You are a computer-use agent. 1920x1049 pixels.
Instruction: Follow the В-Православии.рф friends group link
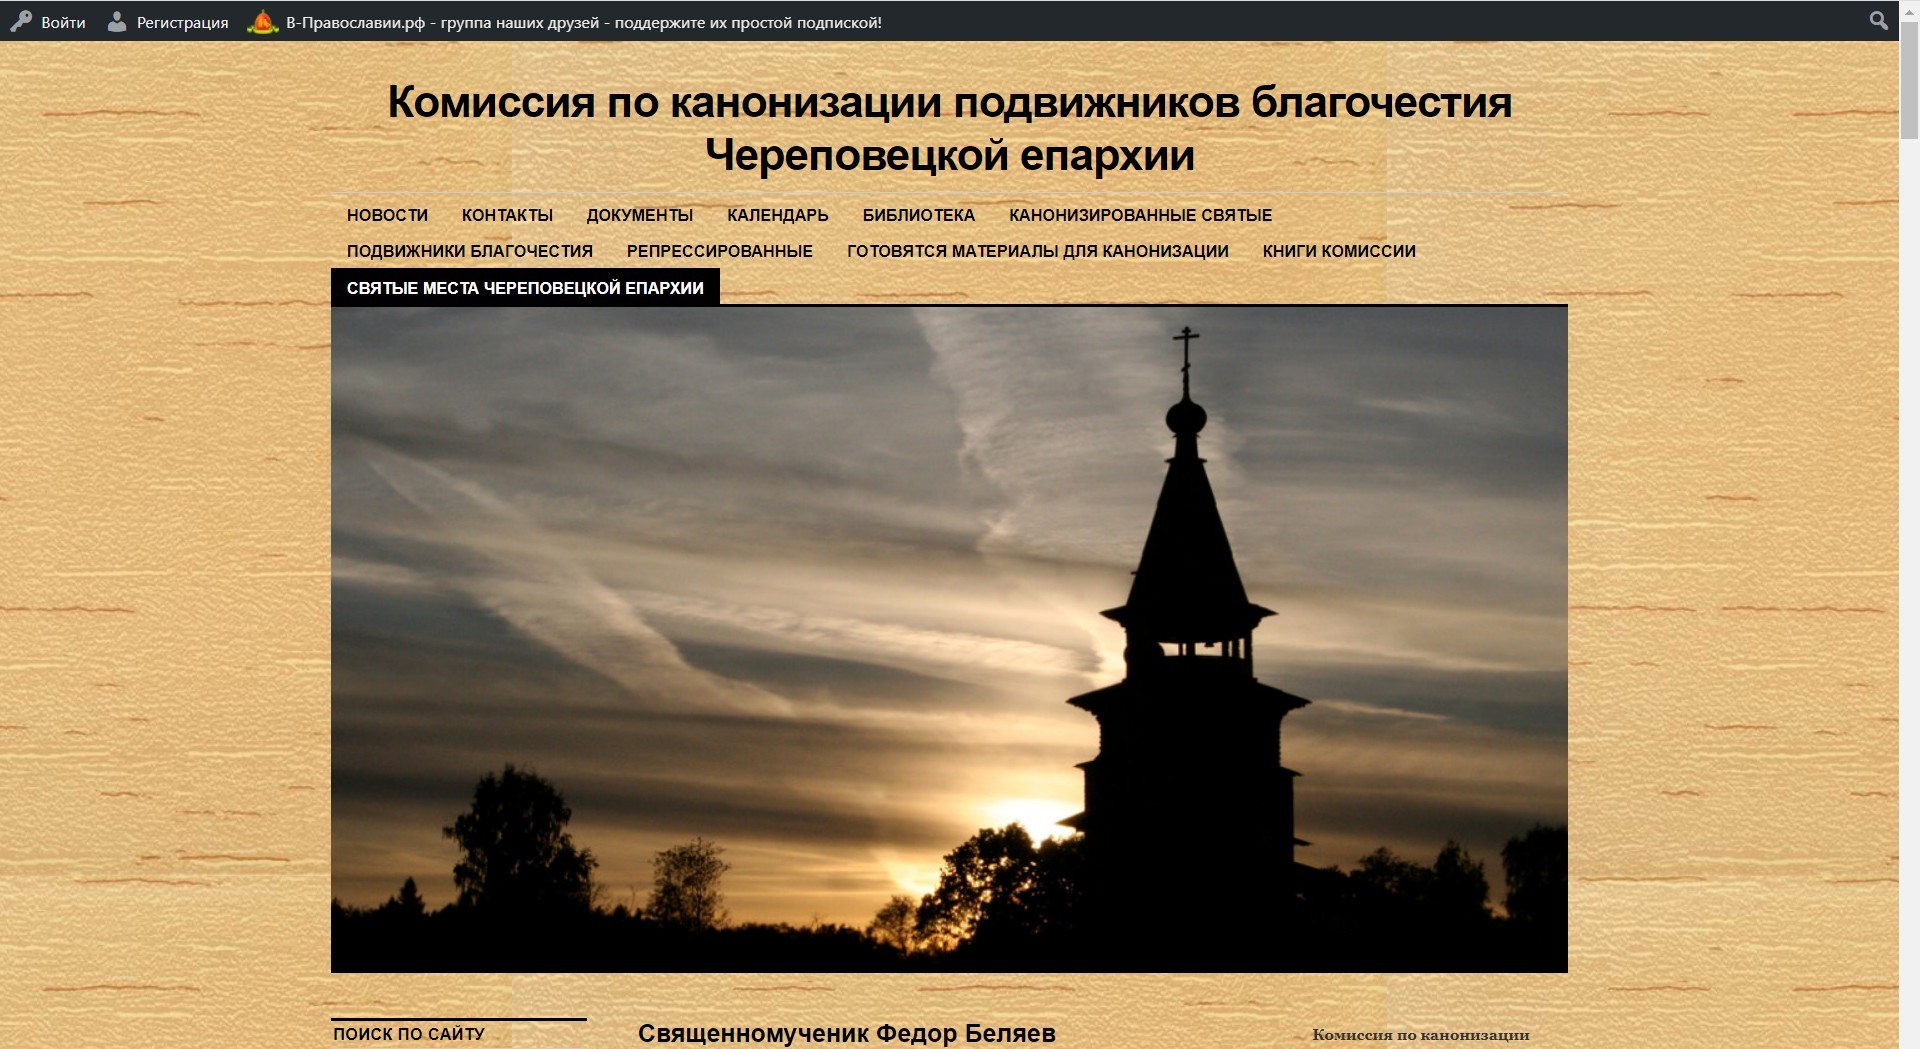(x=584, y=22)
